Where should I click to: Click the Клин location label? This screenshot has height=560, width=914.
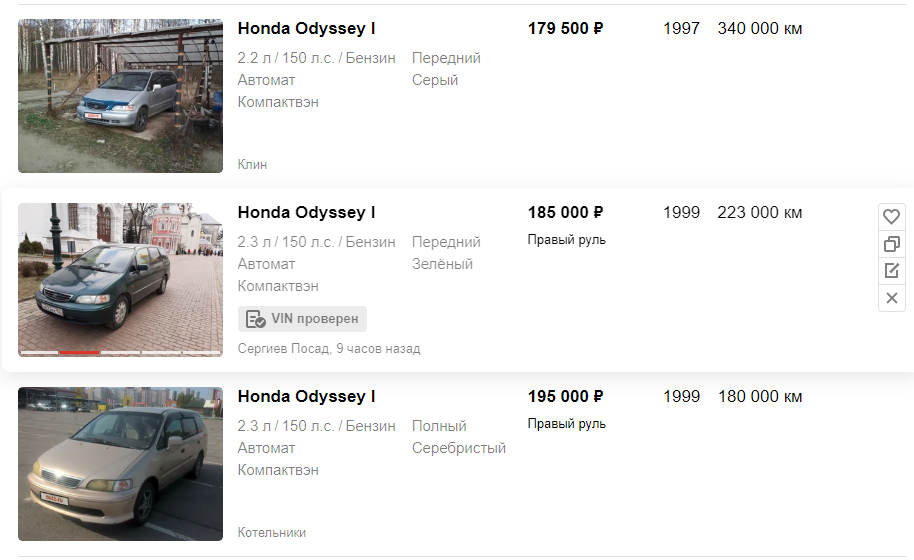[x=252, y=165]
